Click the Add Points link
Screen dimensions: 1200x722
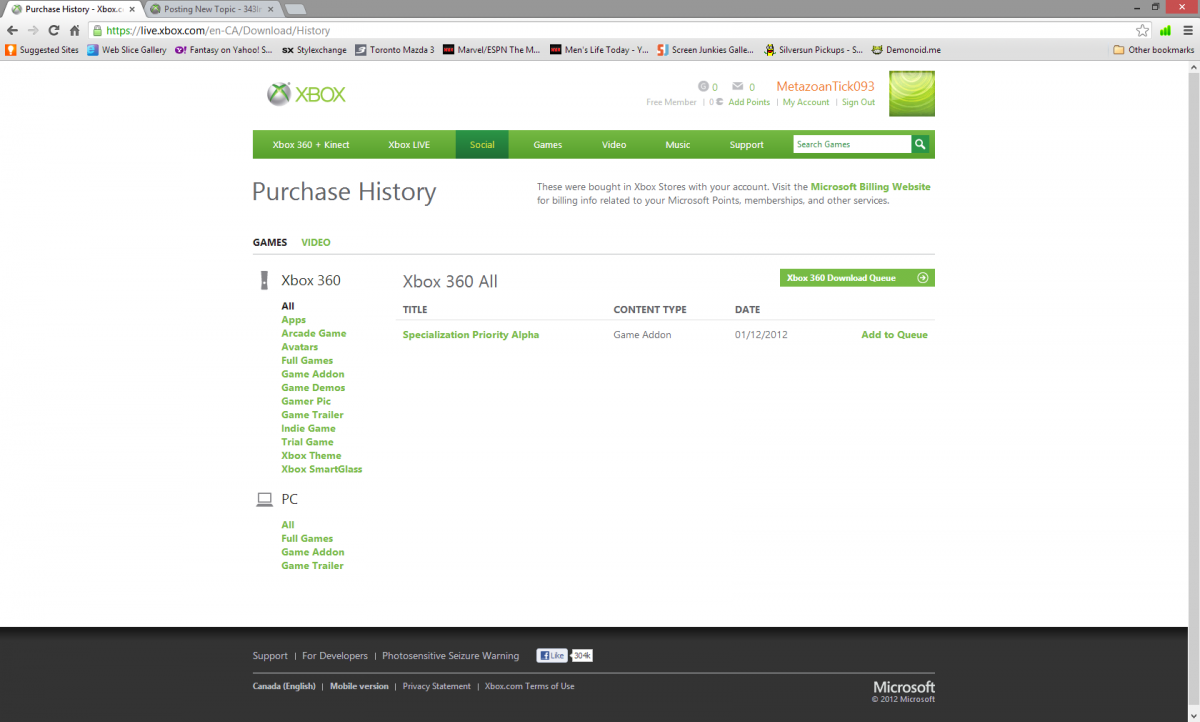pyautogui.click(x=749, y=102)
